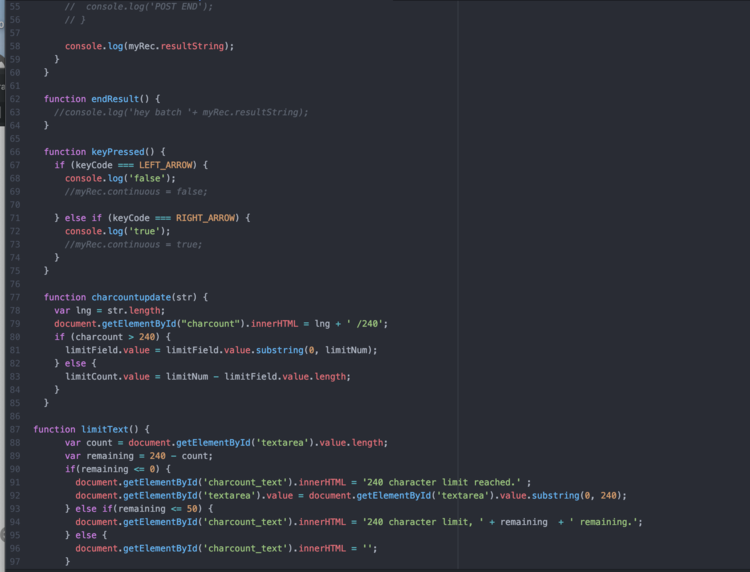750x572 pixels.
Task: Click the 'true' string on line 72
Action: tap(144, 231)
